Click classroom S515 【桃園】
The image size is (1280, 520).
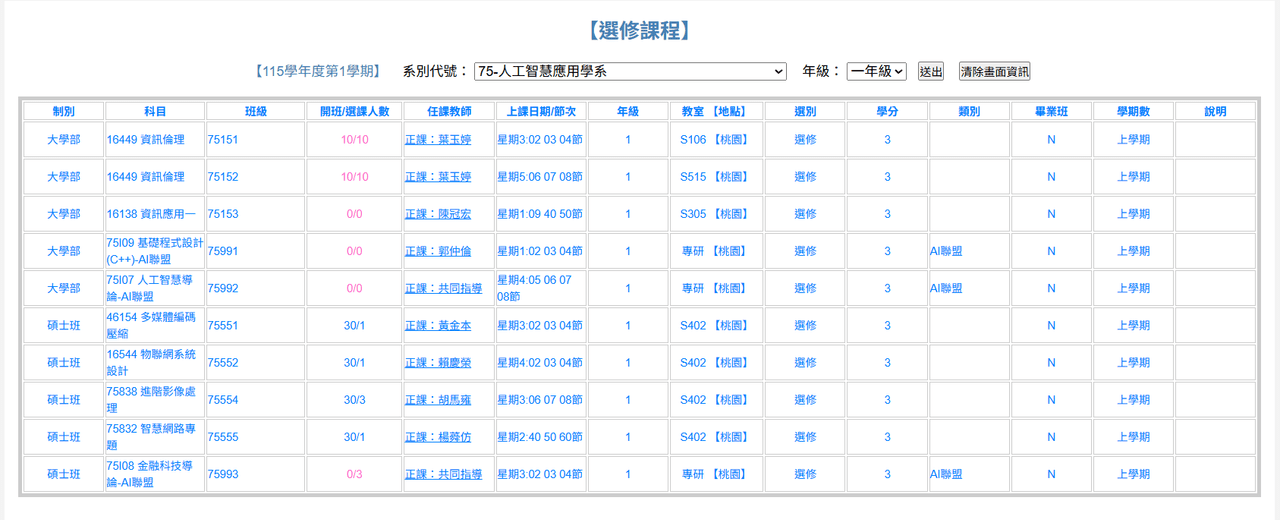tap(715, 177)
